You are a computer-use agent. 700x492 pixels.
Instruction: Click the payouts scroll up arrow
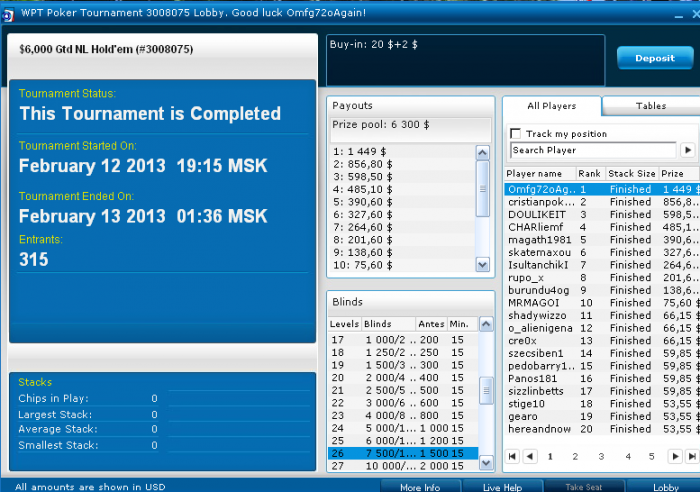[483, 153]
